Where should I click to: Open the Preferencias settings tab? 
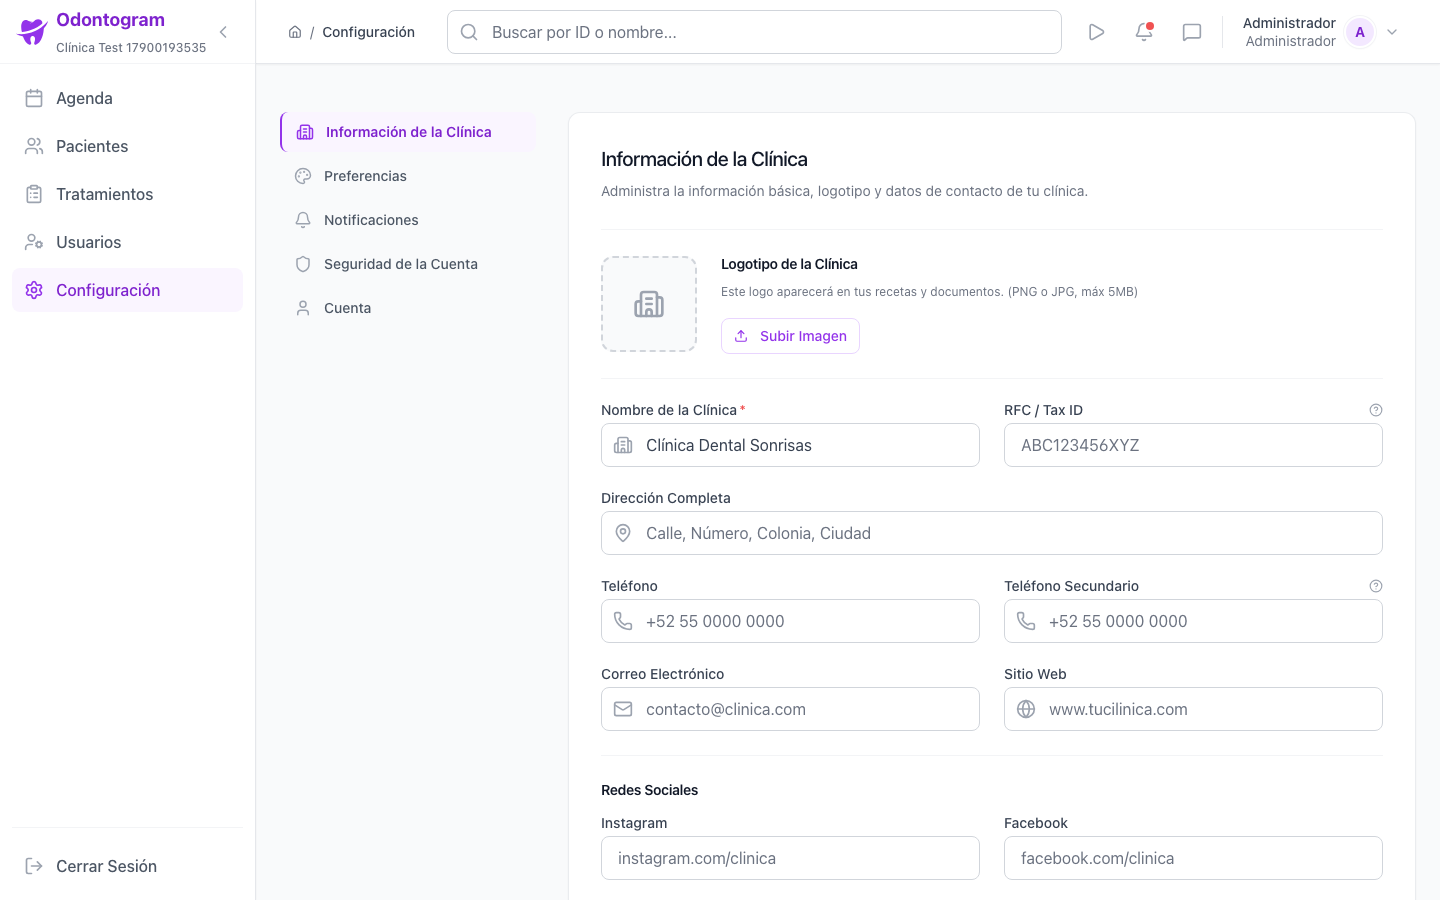[408, 176]
